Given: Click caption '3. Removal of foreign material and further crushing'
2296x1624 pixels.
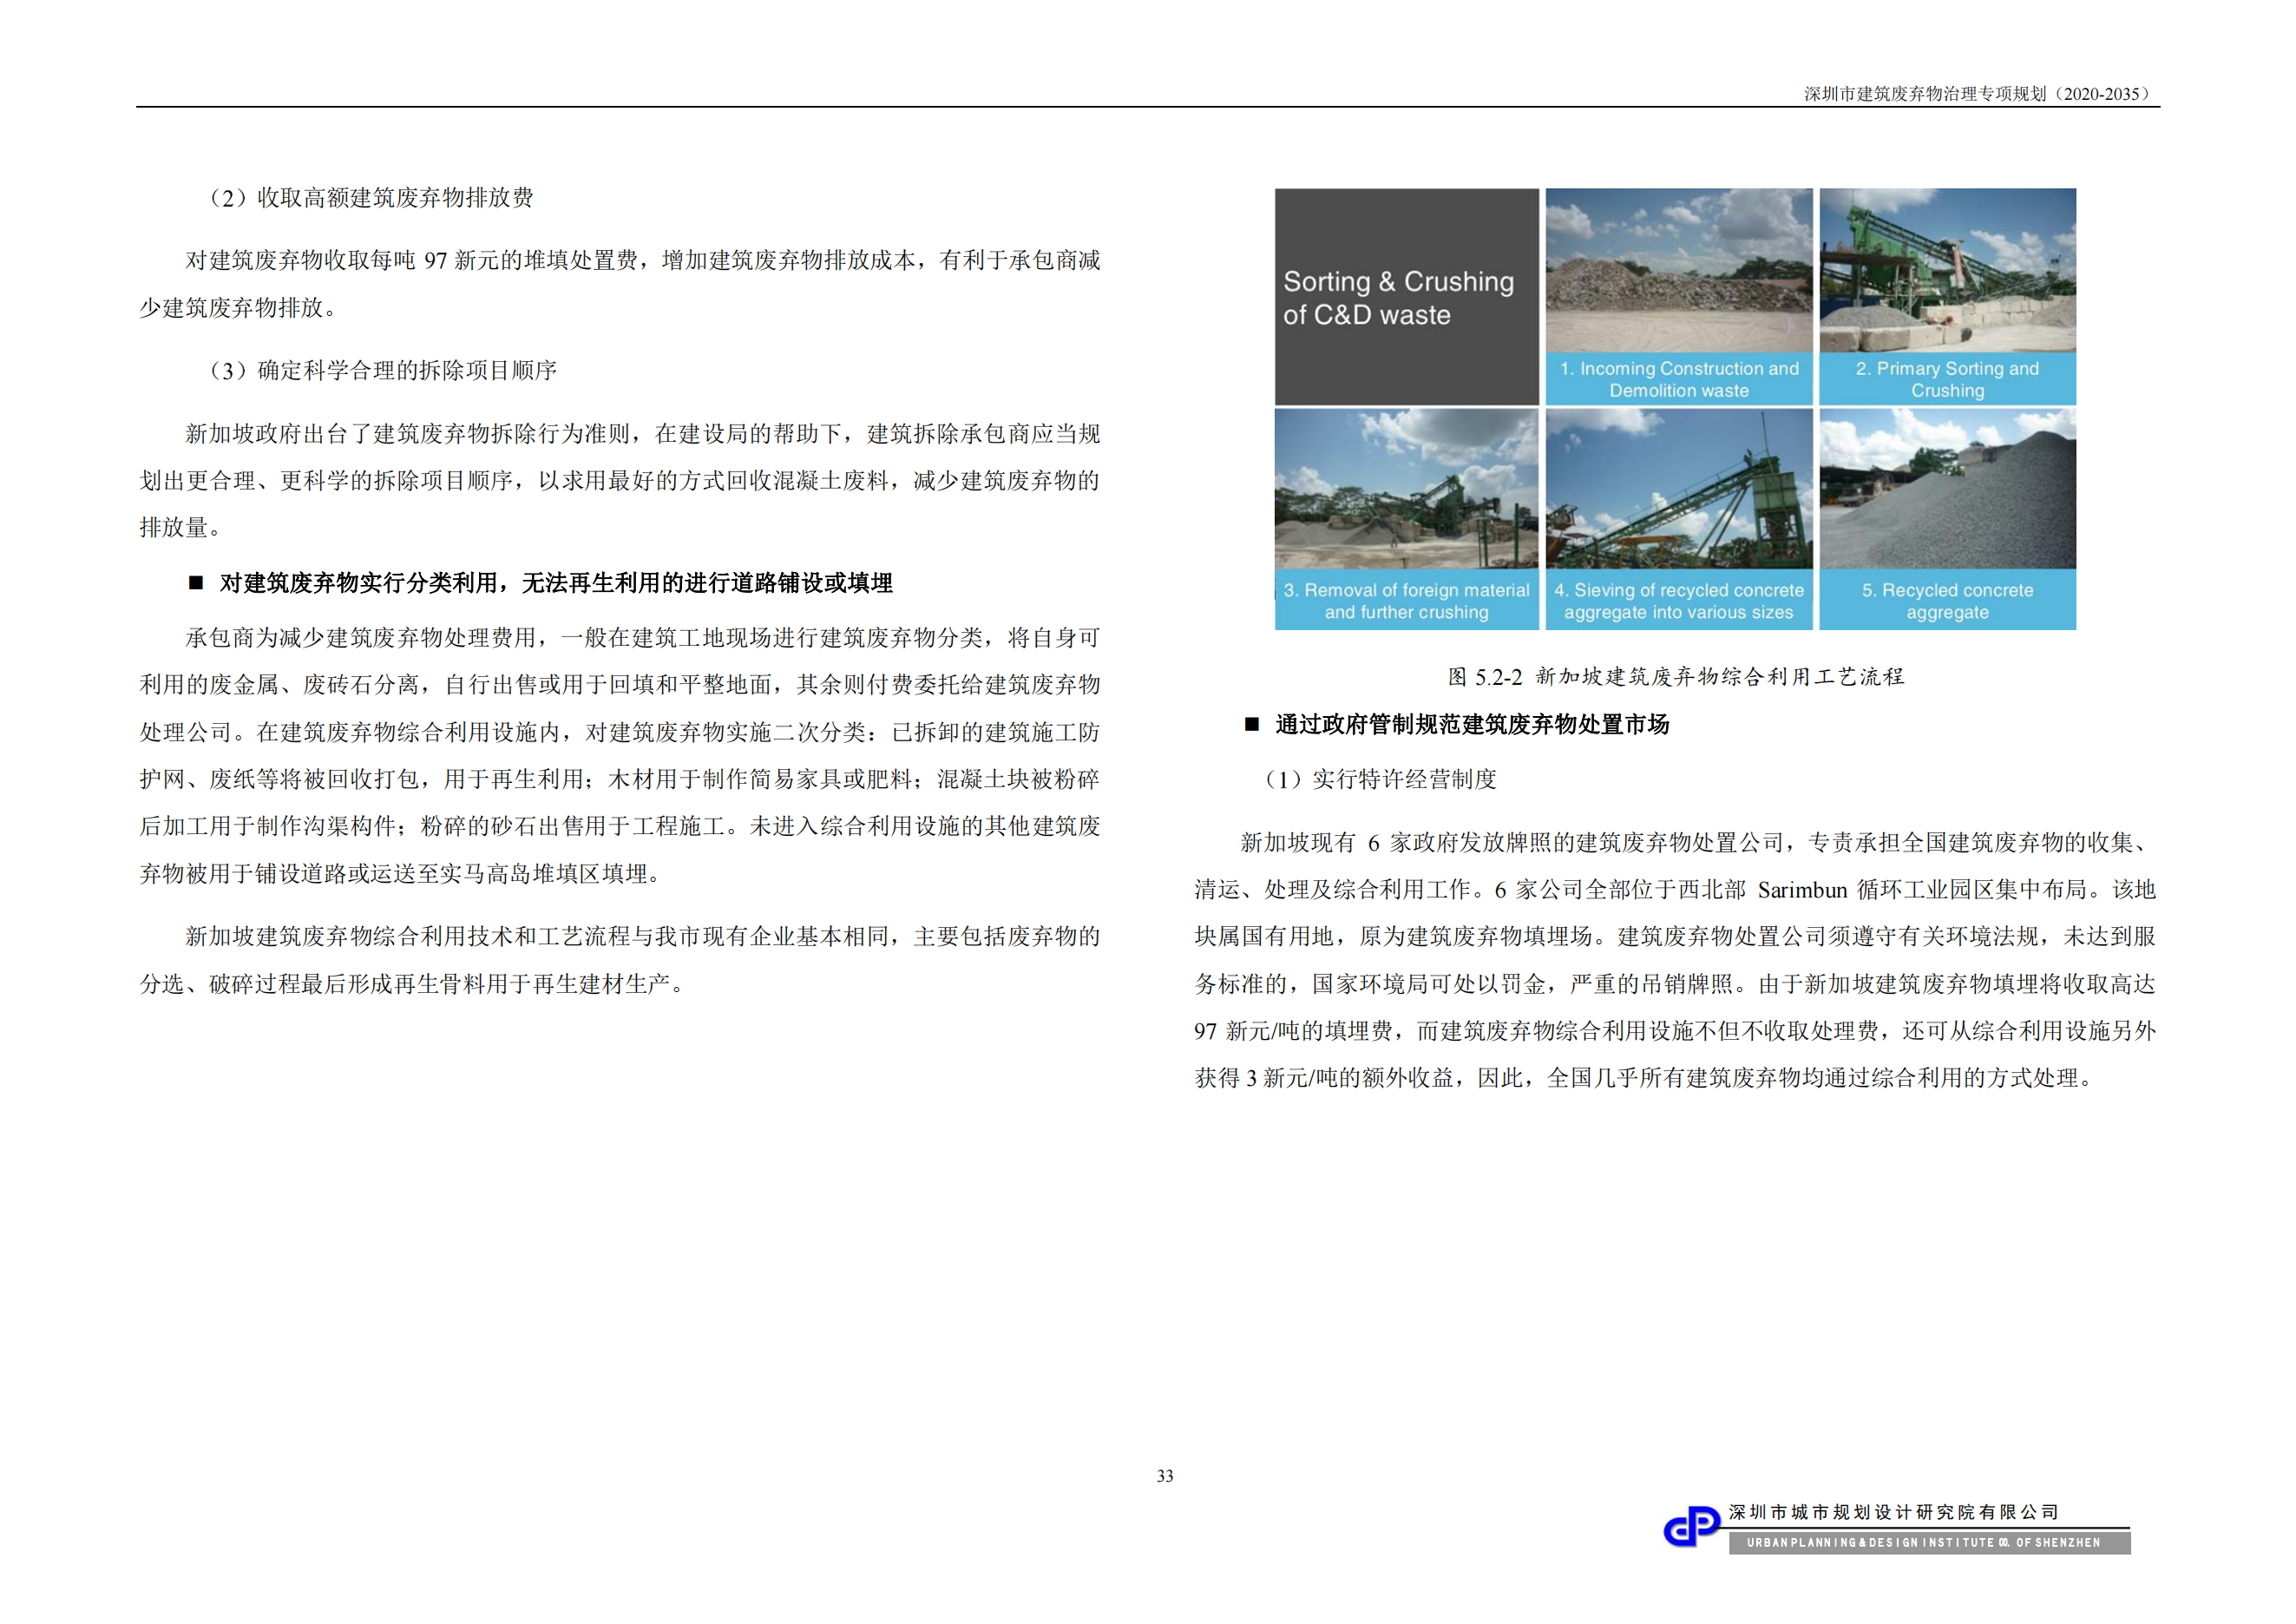Looking at the screenshot, I should coord(1406,601).
